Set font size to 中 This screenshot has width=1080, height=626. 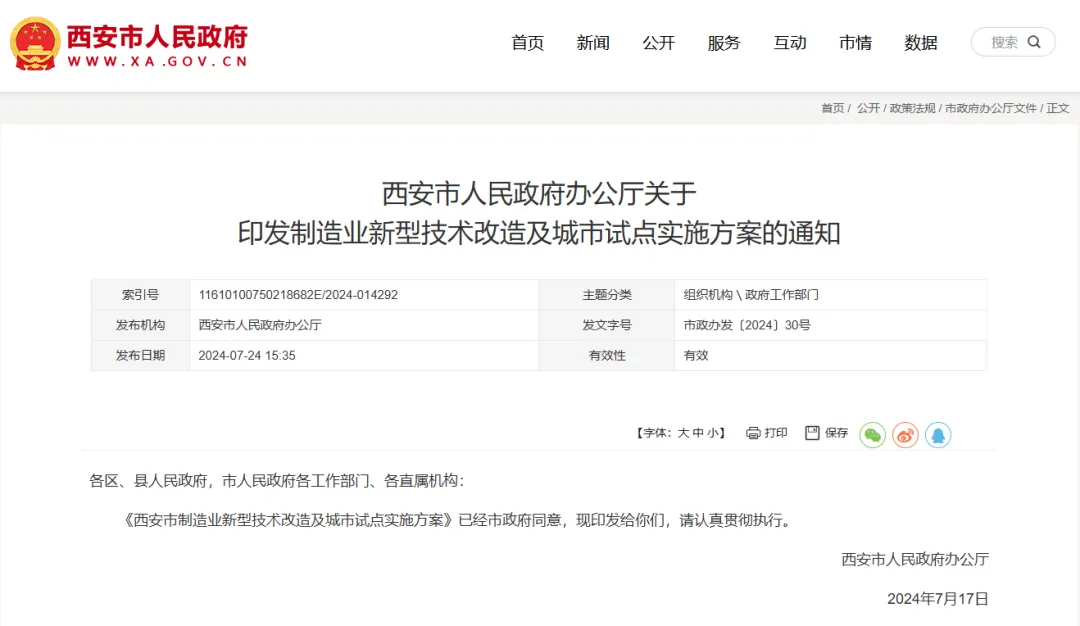pyautogui.click(x=698, y=433)
